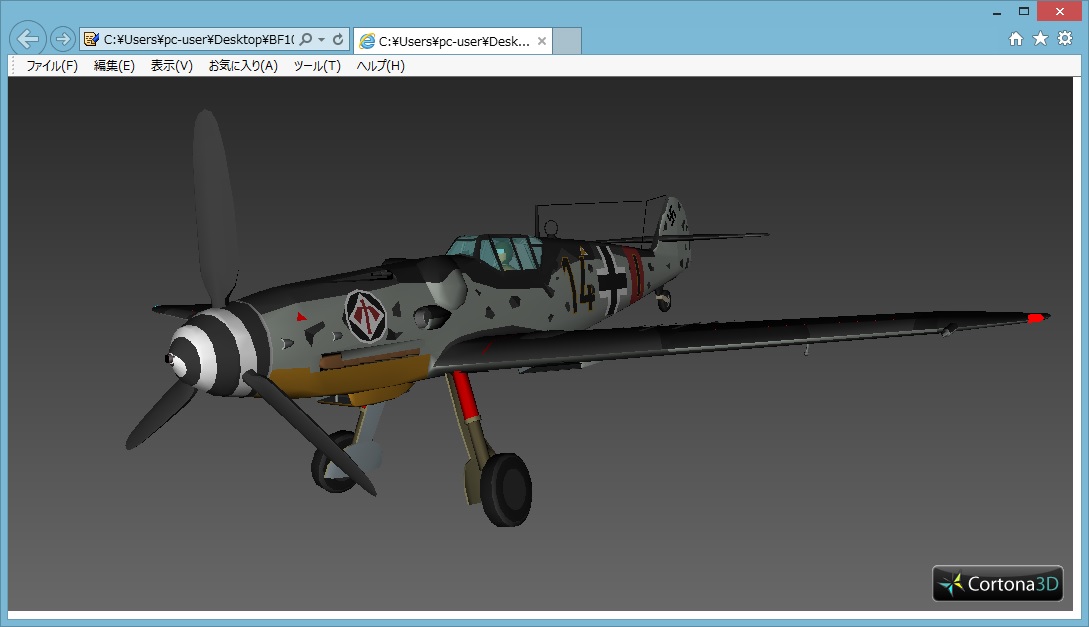The image size is (1089, 627).
Task: Expand the address bar autocomplete dropdown arrow
Action: (x=321, y=40)
